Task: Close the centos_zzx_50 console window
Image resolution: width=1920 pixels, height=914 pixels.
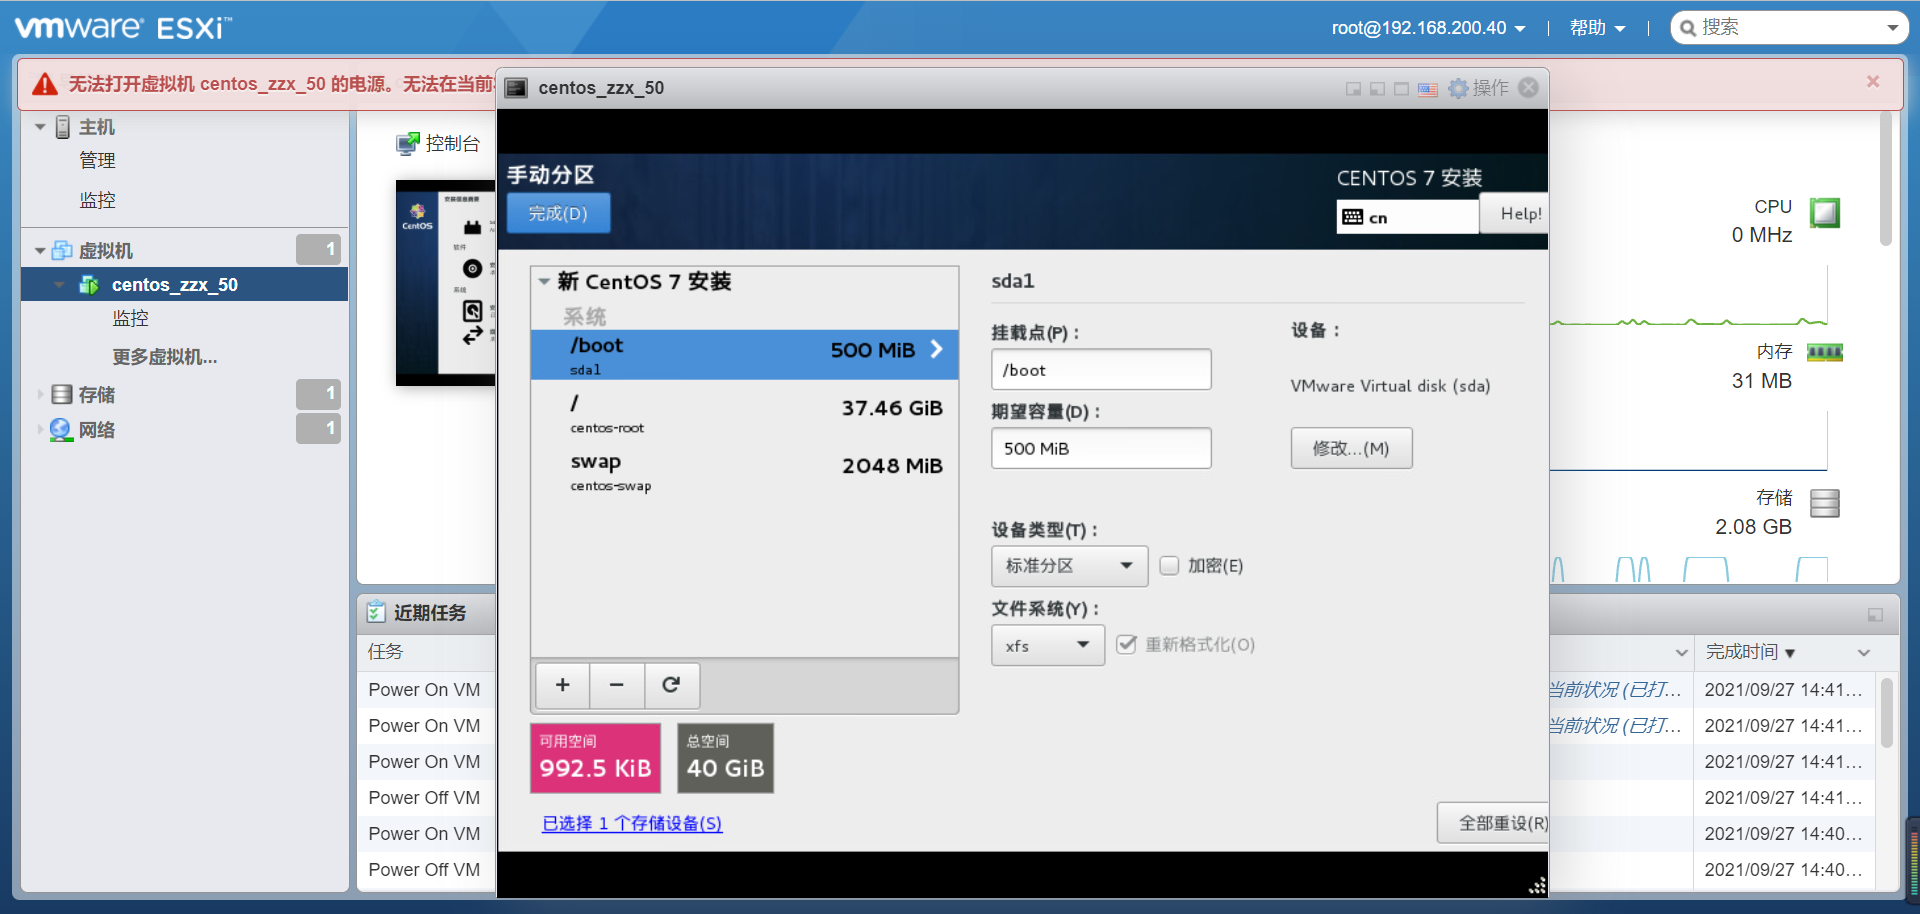Action: point(1528,88)
